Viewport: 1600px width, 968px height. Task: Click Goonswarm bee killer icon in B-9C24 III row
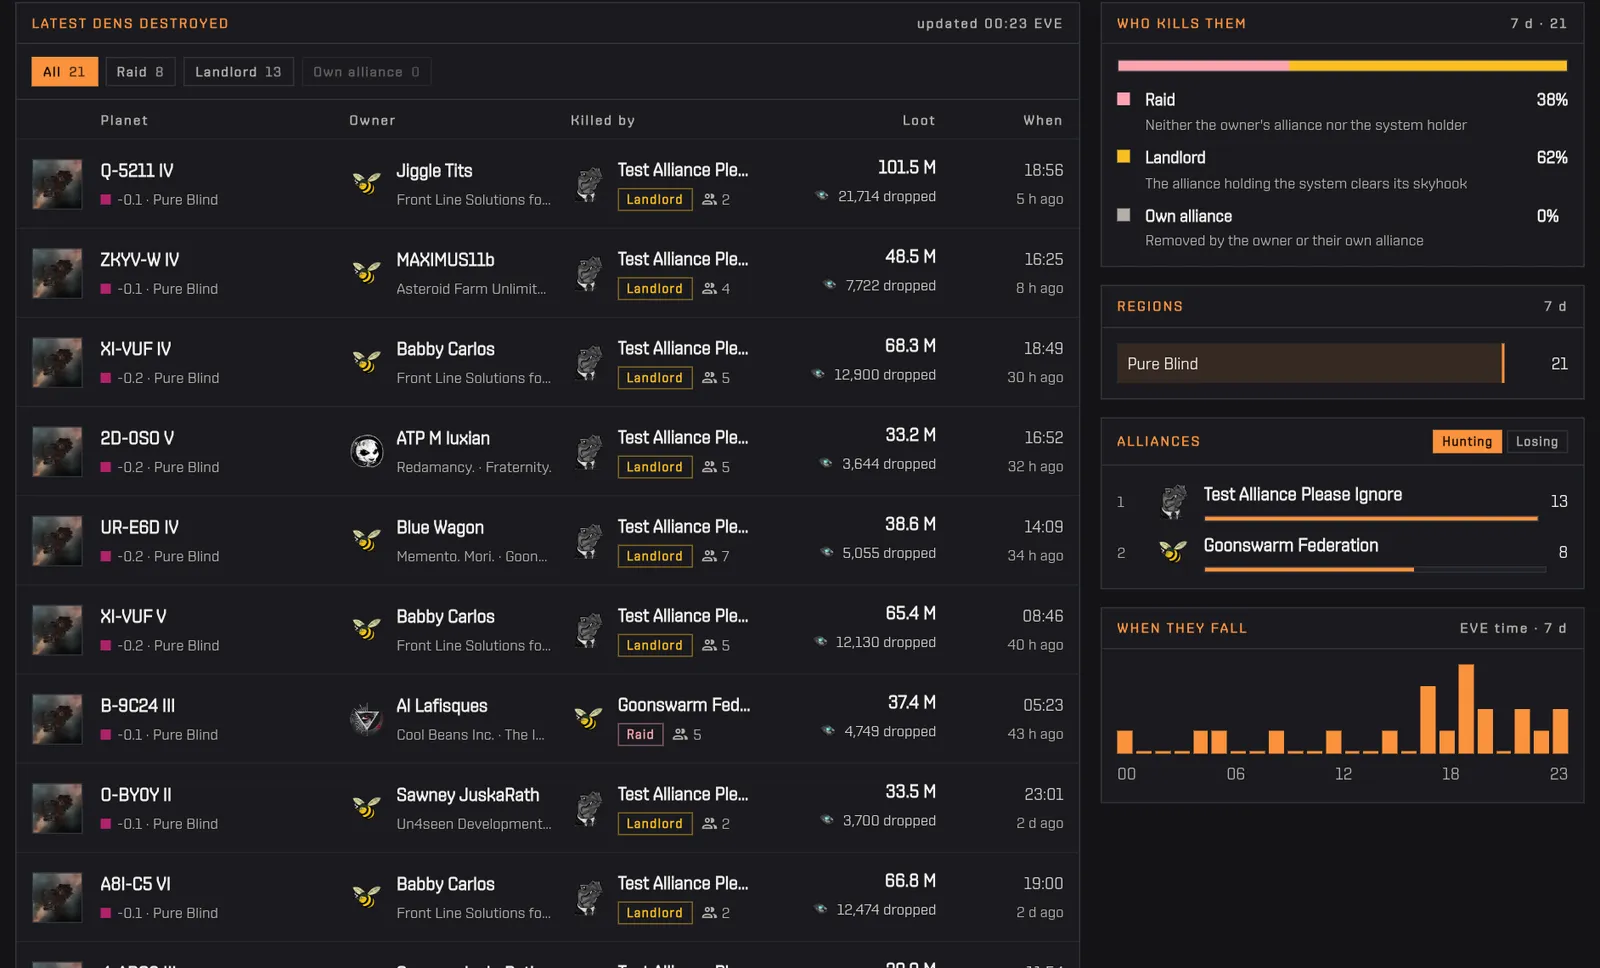(x=588, y=719)
